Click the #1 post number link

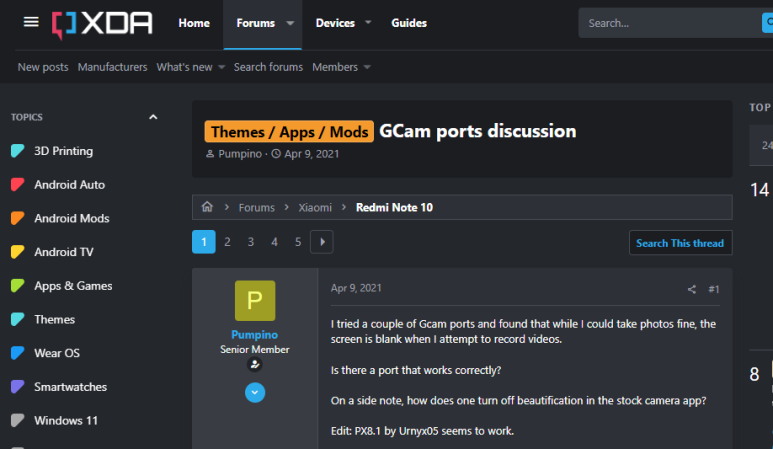(714, 289)
